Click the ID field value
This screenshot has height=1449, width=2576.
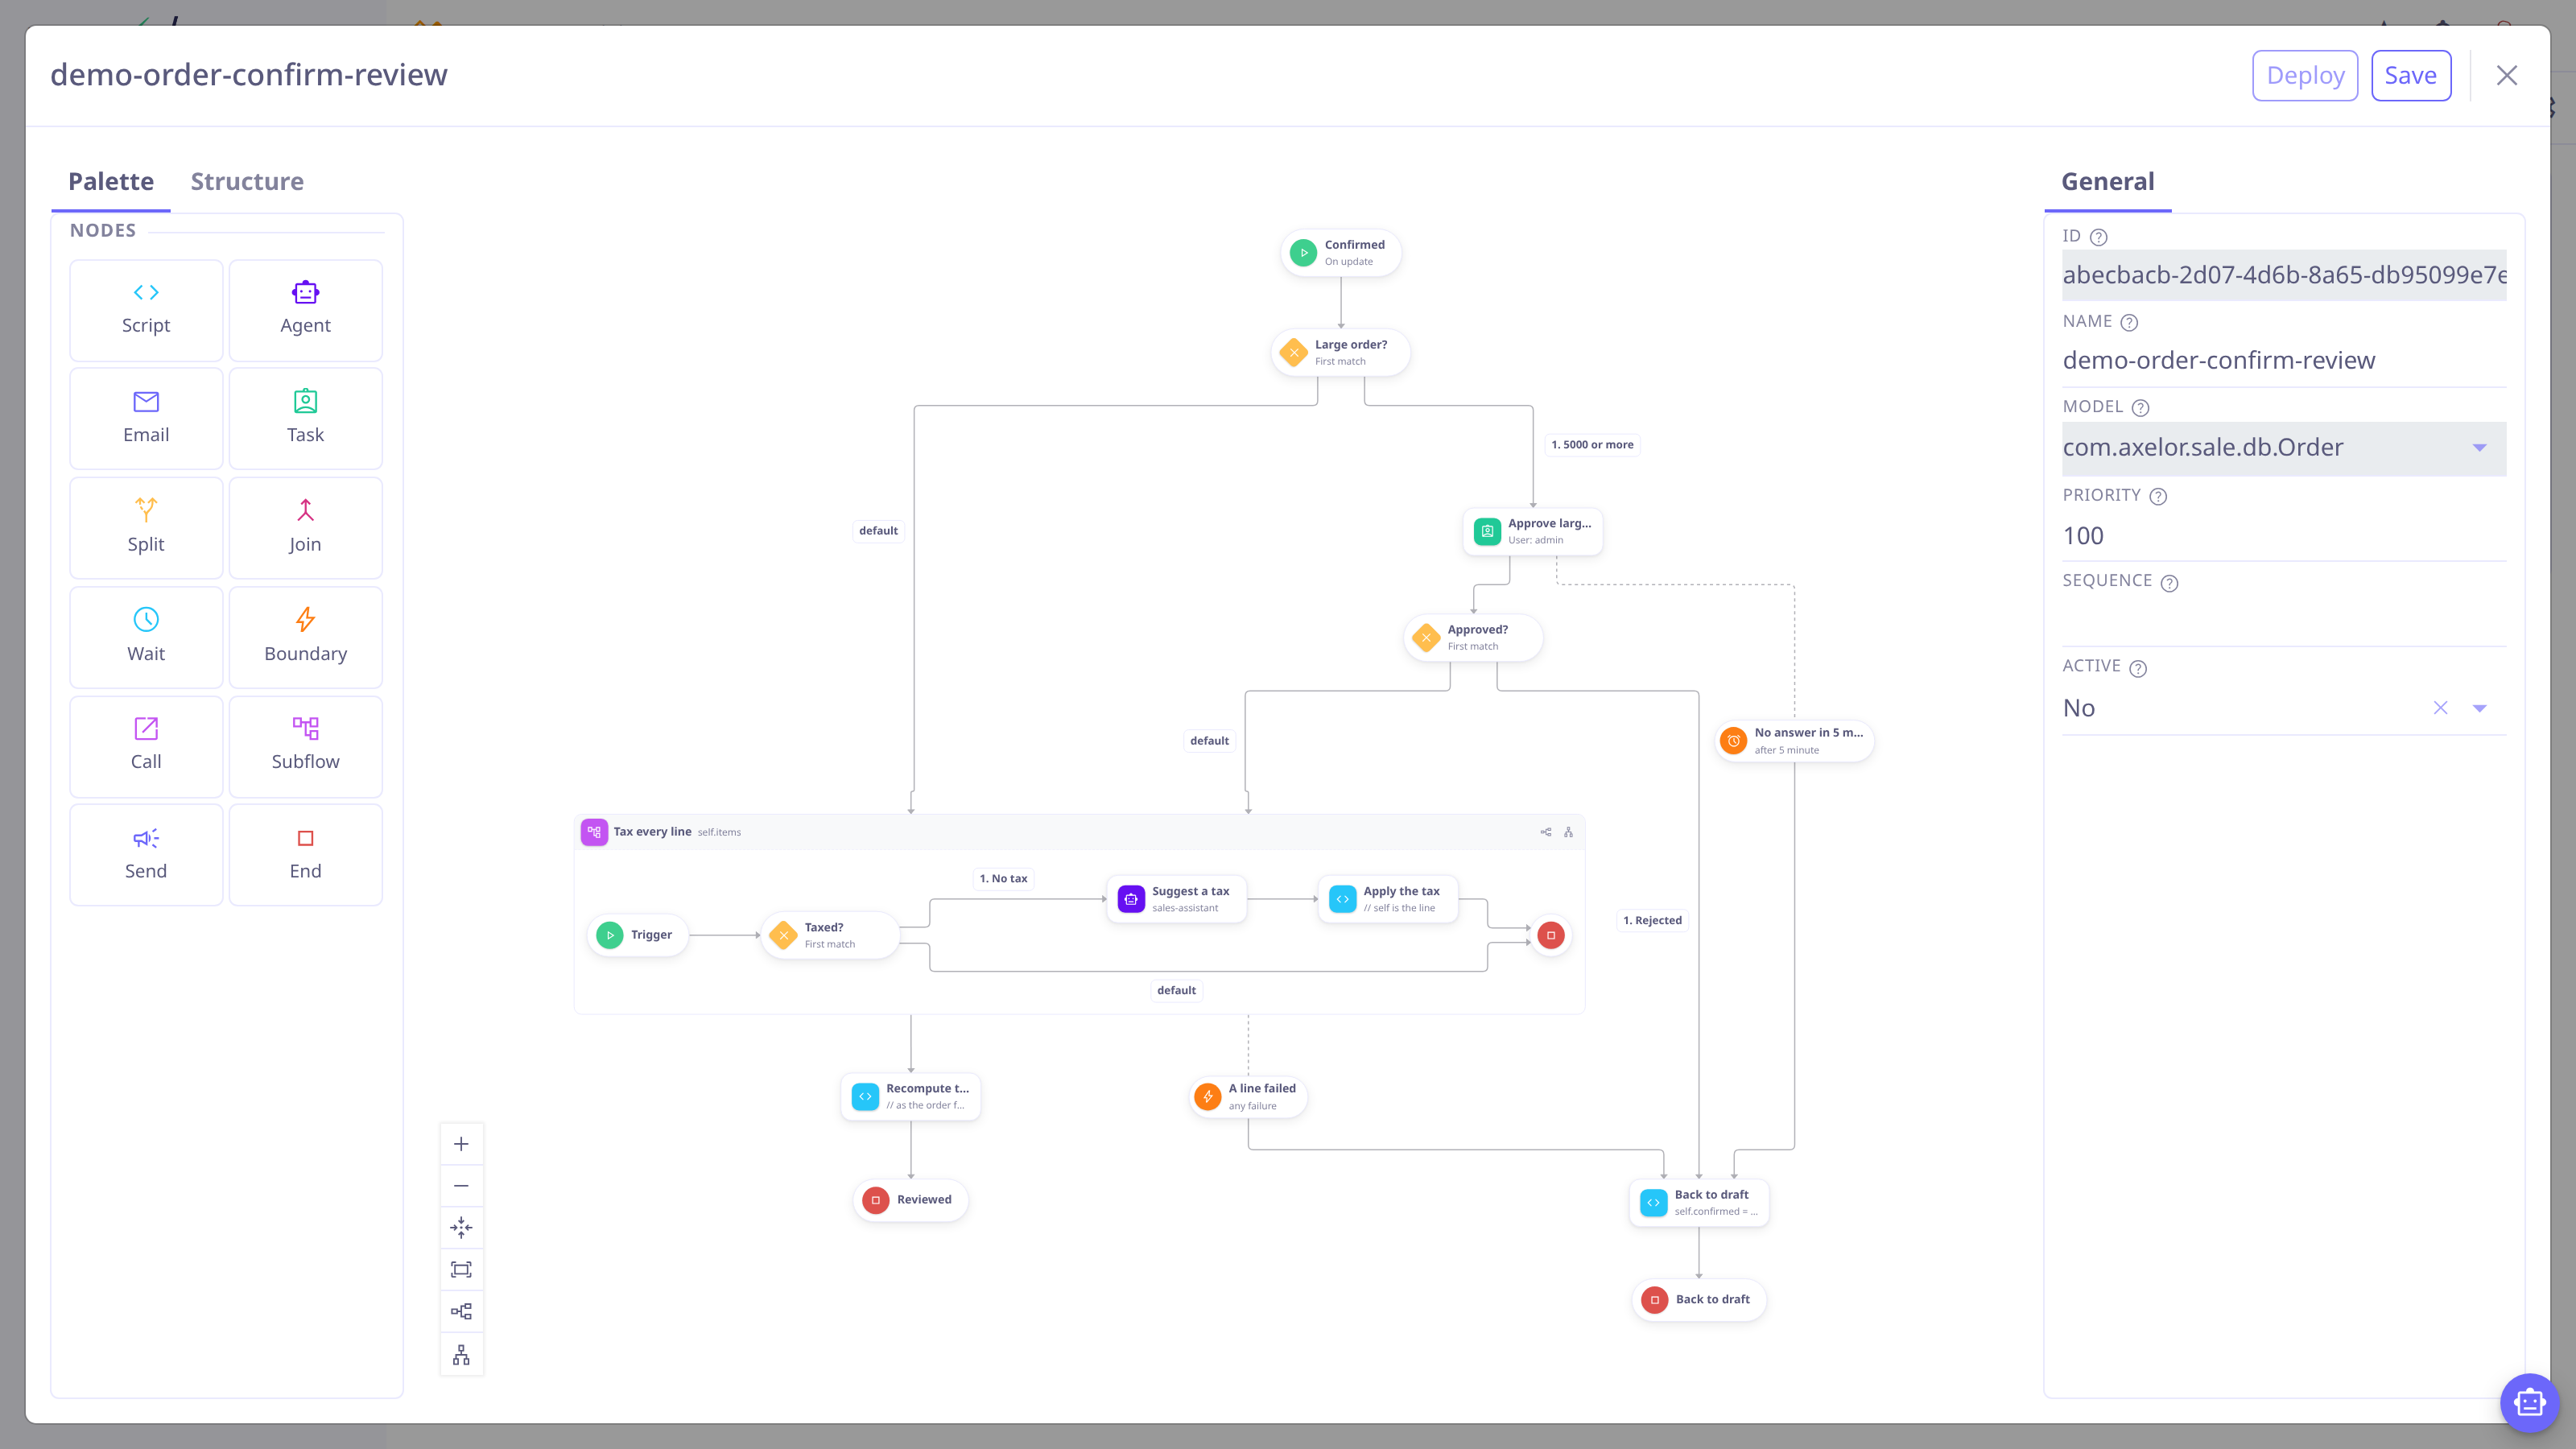(2284, 275)
